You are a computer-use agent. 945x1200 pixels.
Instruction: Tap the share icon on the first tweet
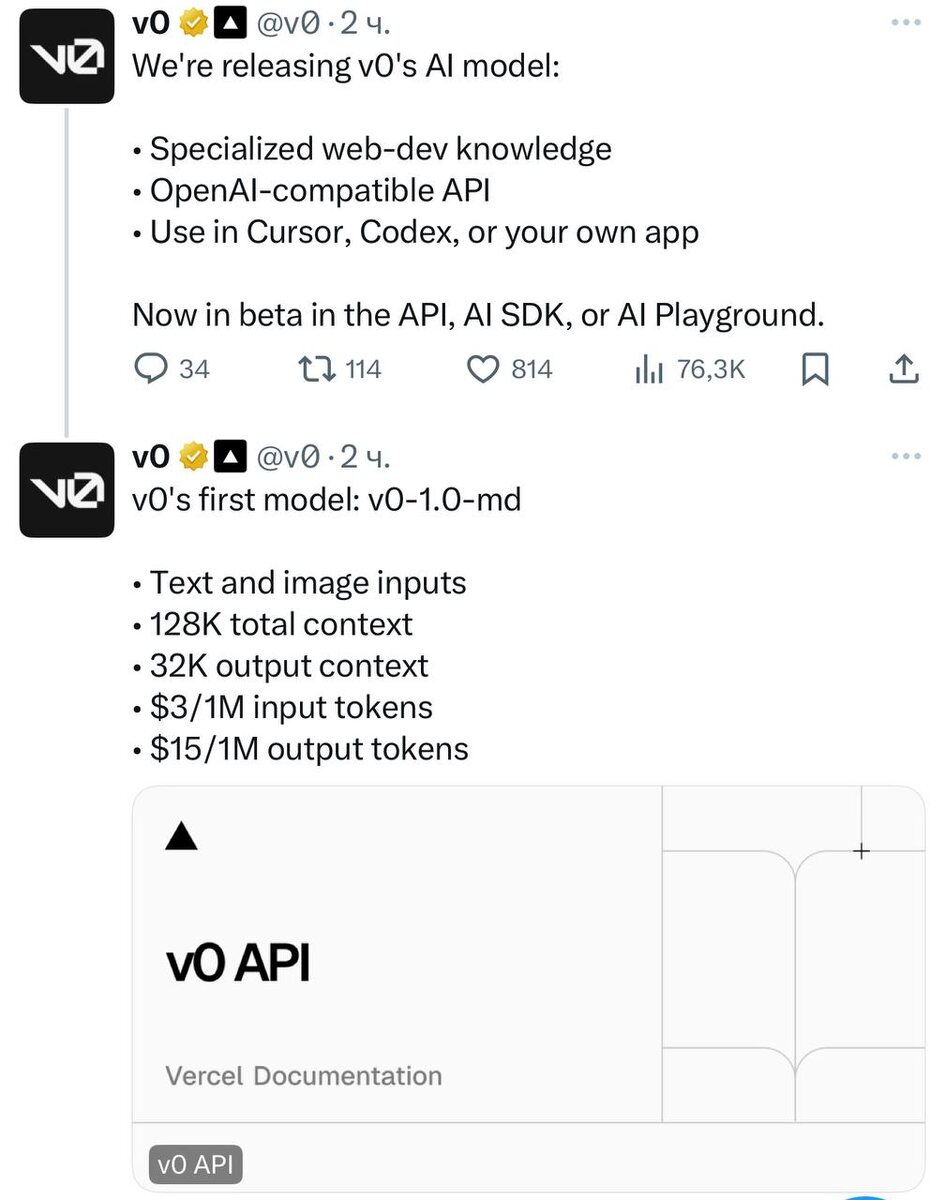tap(903, 370)
